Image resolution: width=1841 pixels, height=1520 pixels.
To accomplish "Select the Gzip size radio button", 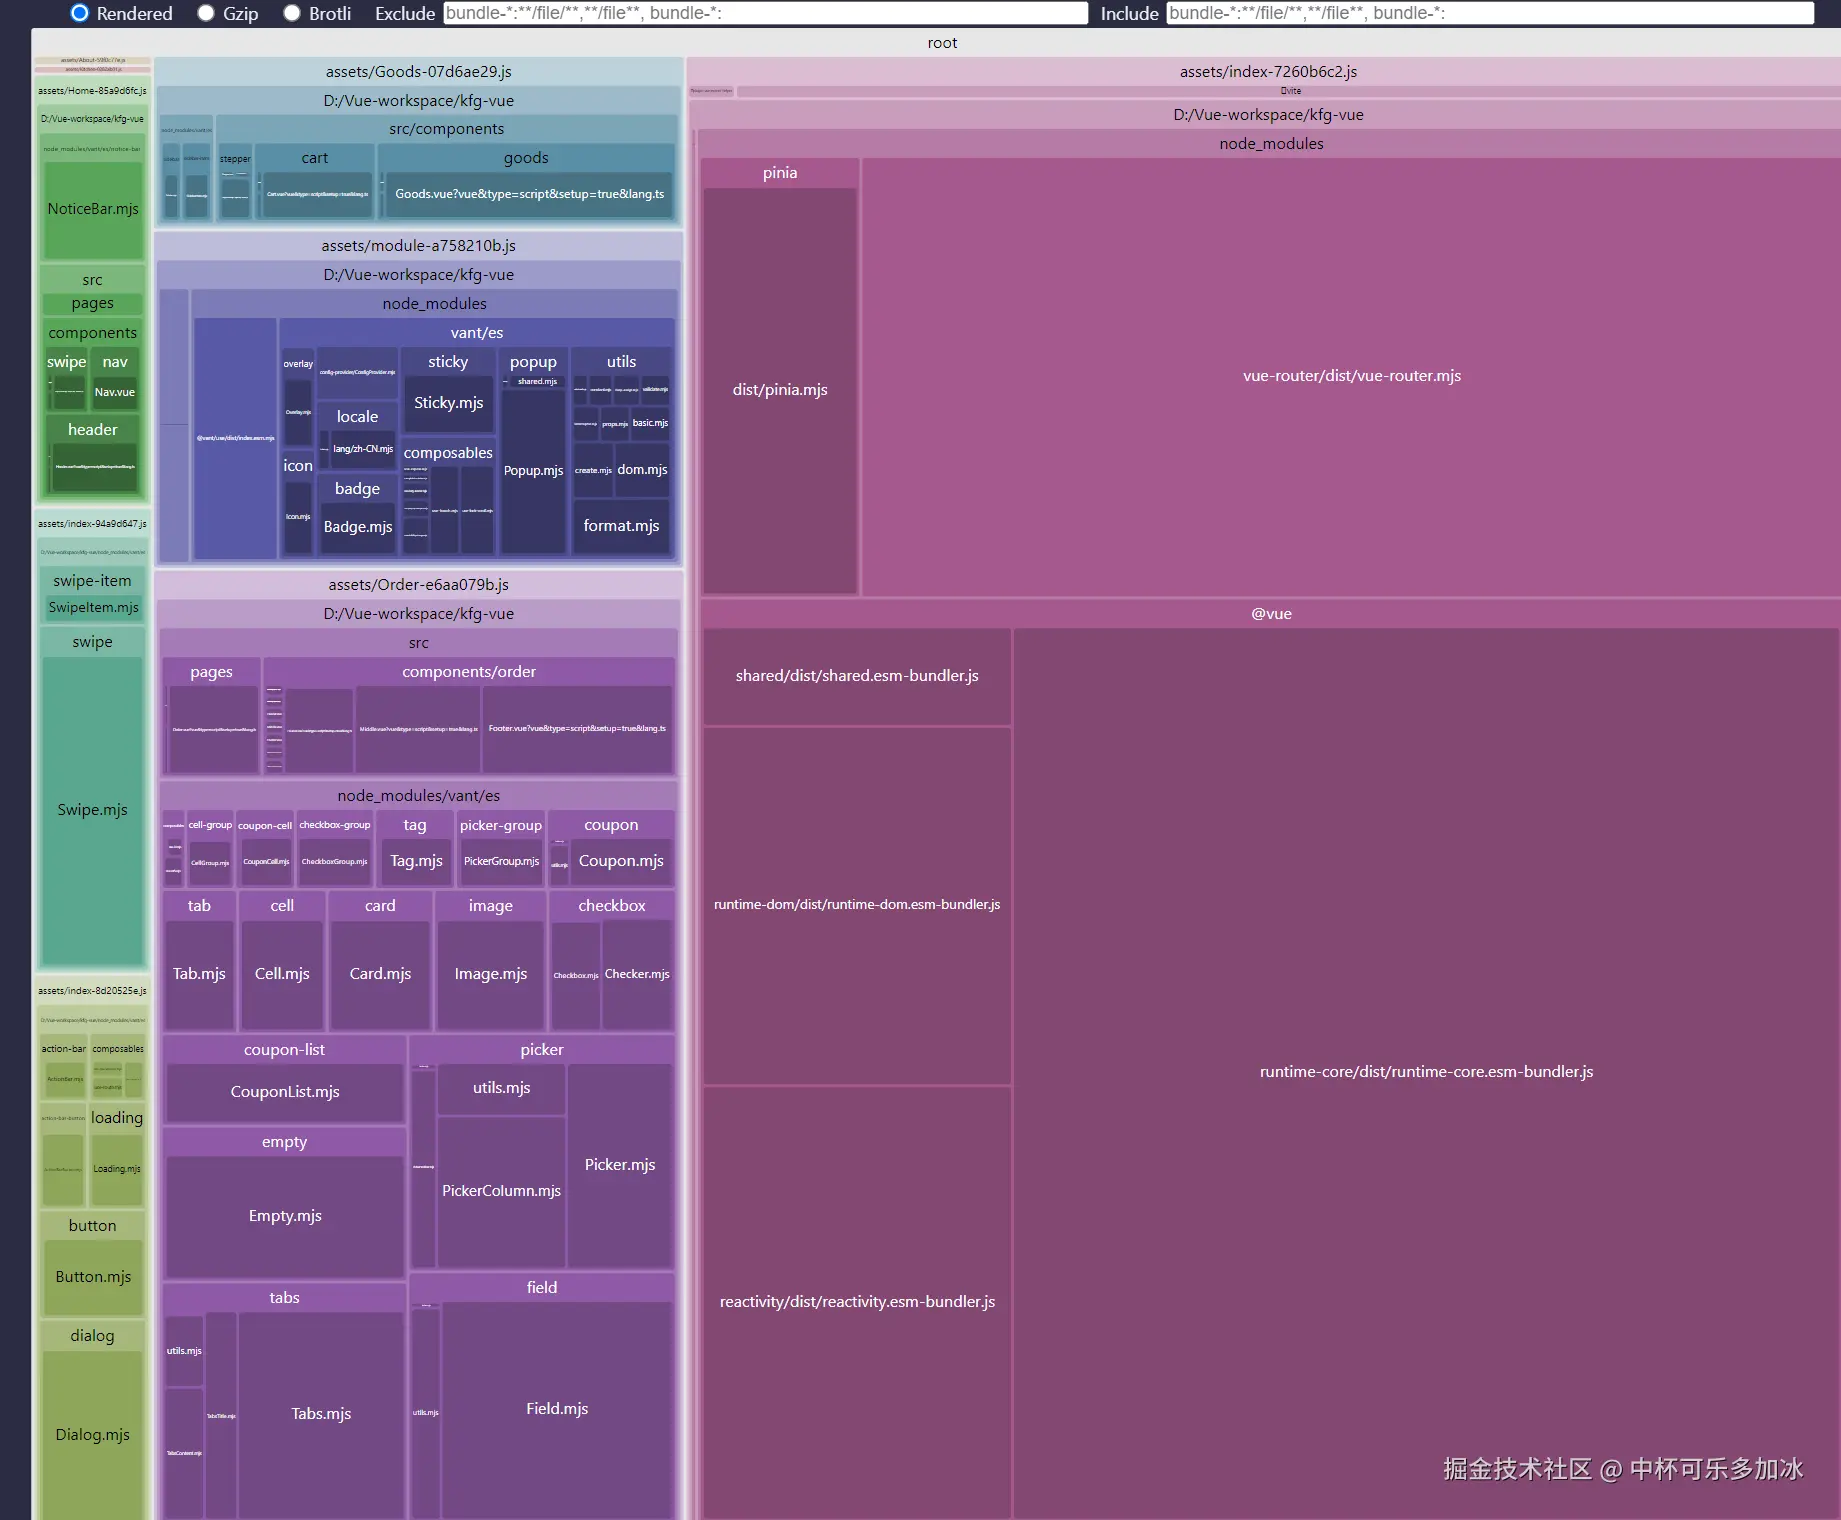I will 206,13.
